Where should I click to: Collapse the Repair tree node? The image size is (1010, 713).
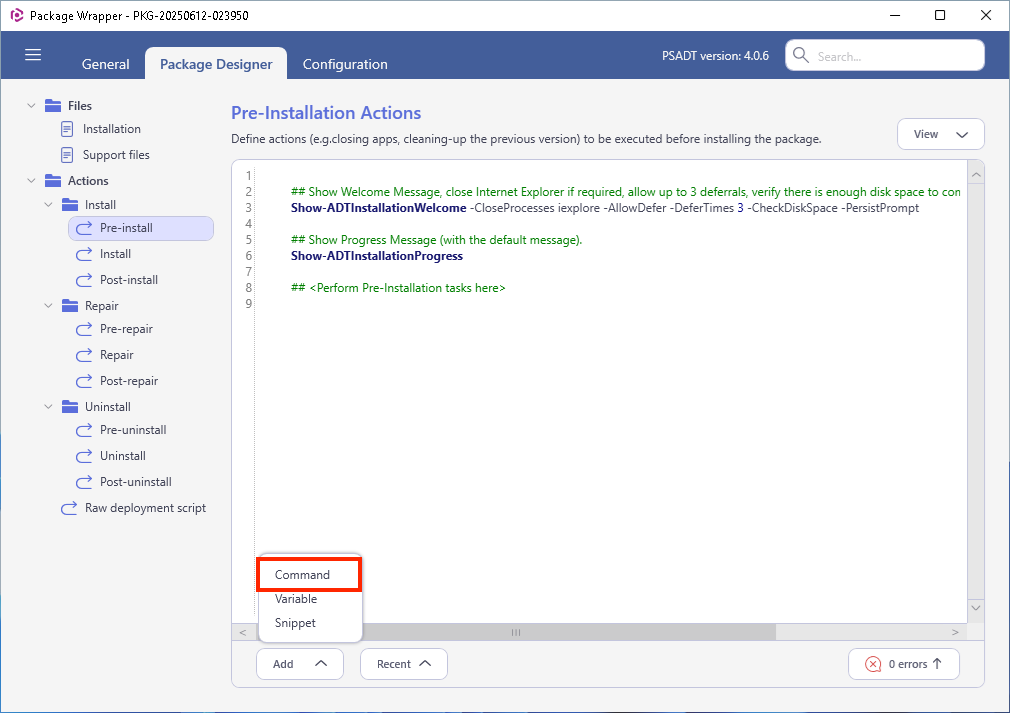pyautogui.click(x=48, y=306)
